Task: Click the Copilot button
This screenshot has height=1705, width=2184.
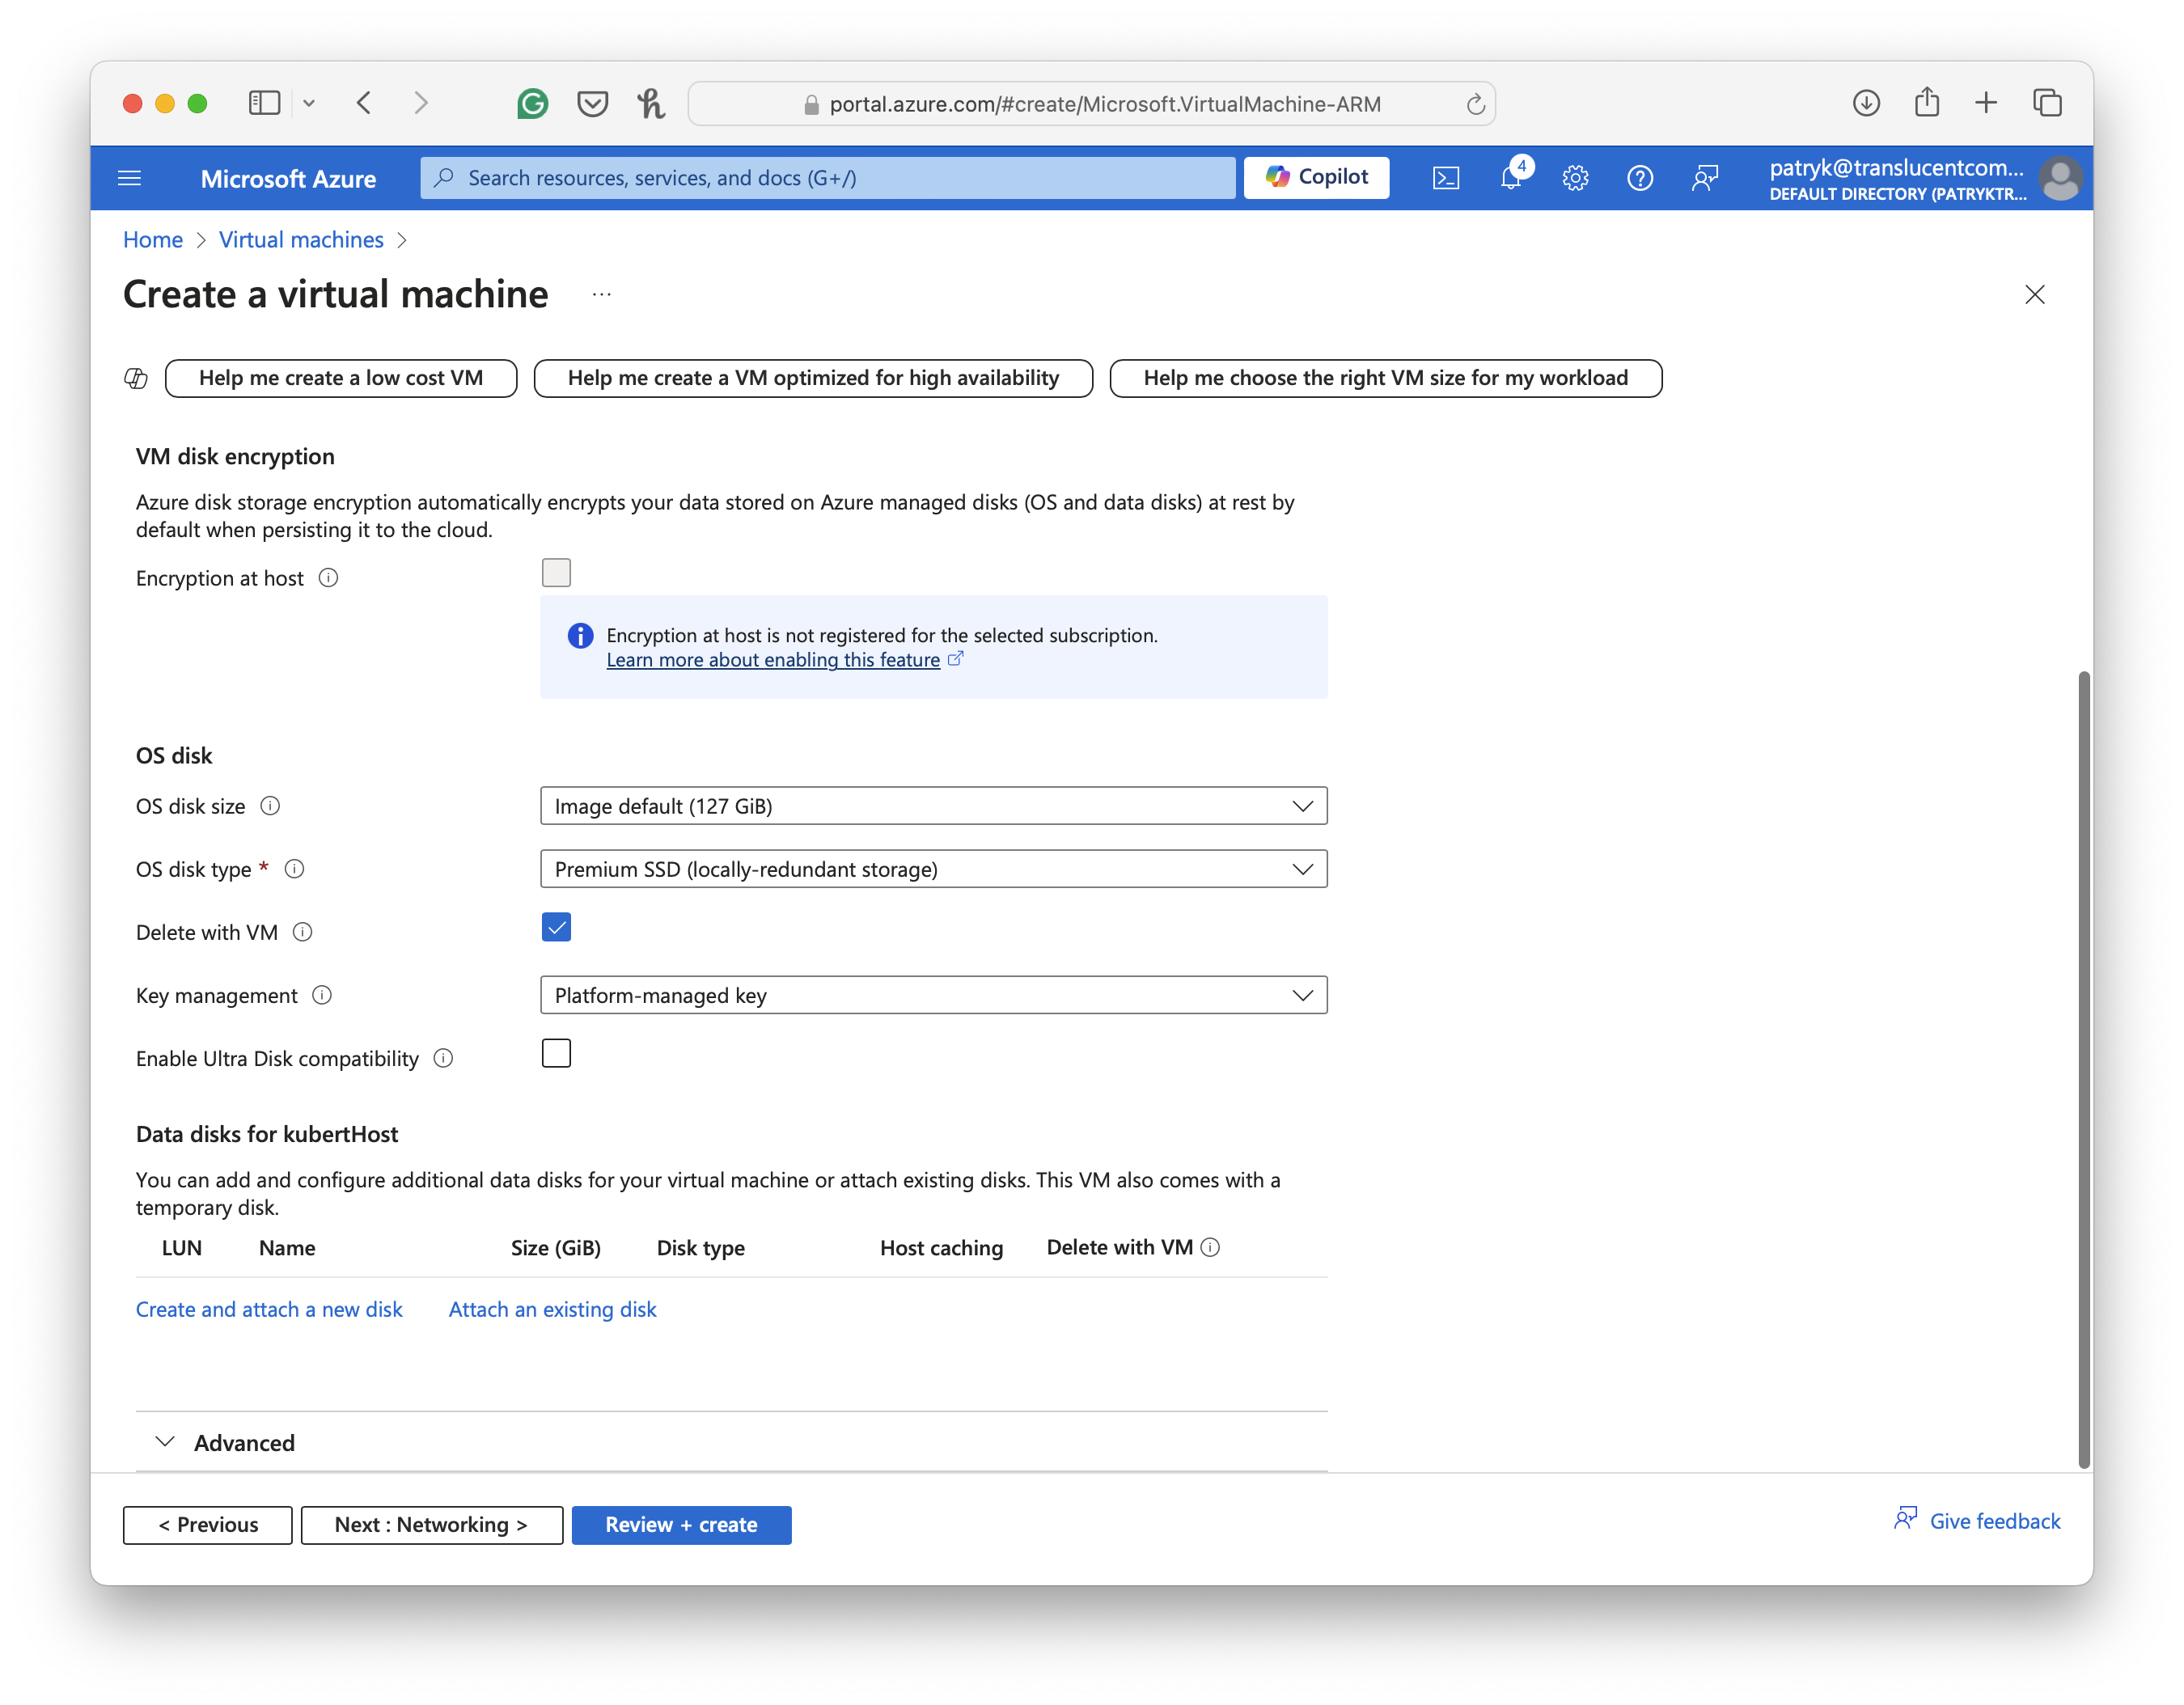Action: coord(1316,177)
